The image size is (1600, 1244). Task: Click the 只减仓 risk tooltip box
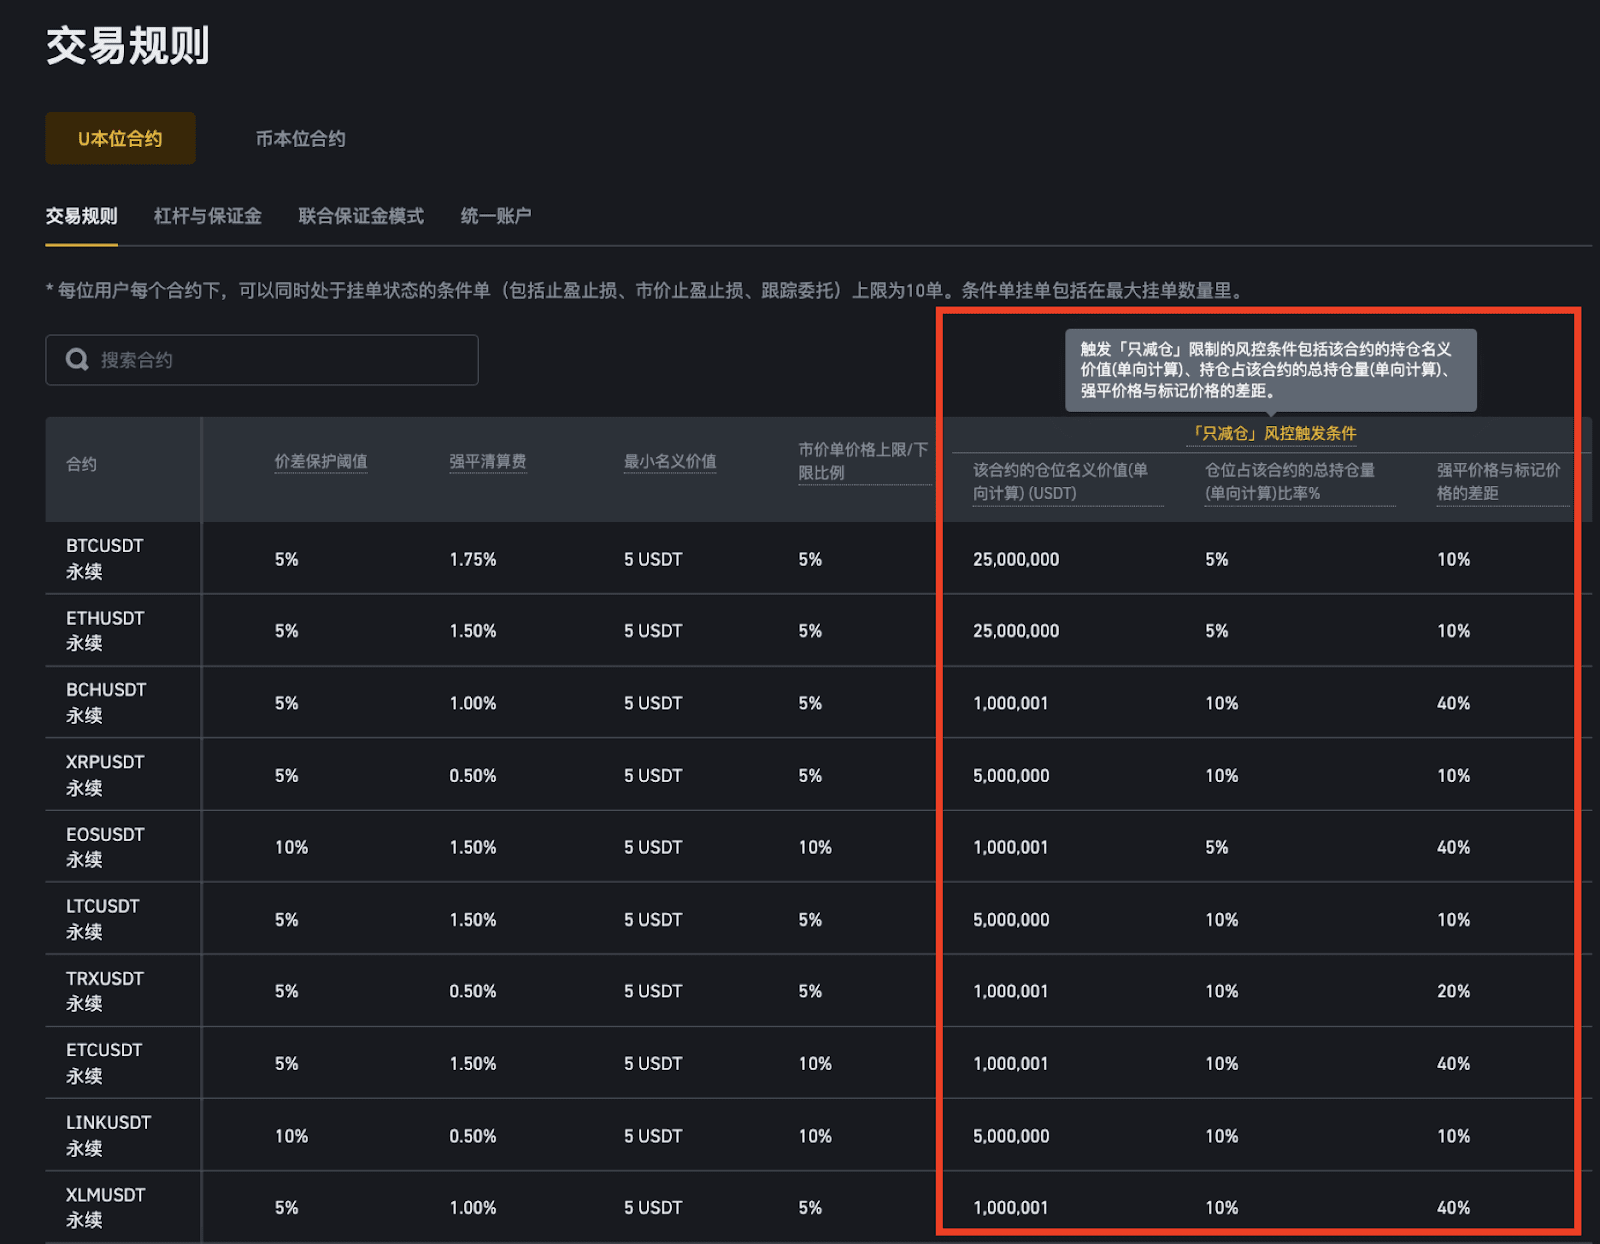pyautogui.click(x=1270, y=370)
